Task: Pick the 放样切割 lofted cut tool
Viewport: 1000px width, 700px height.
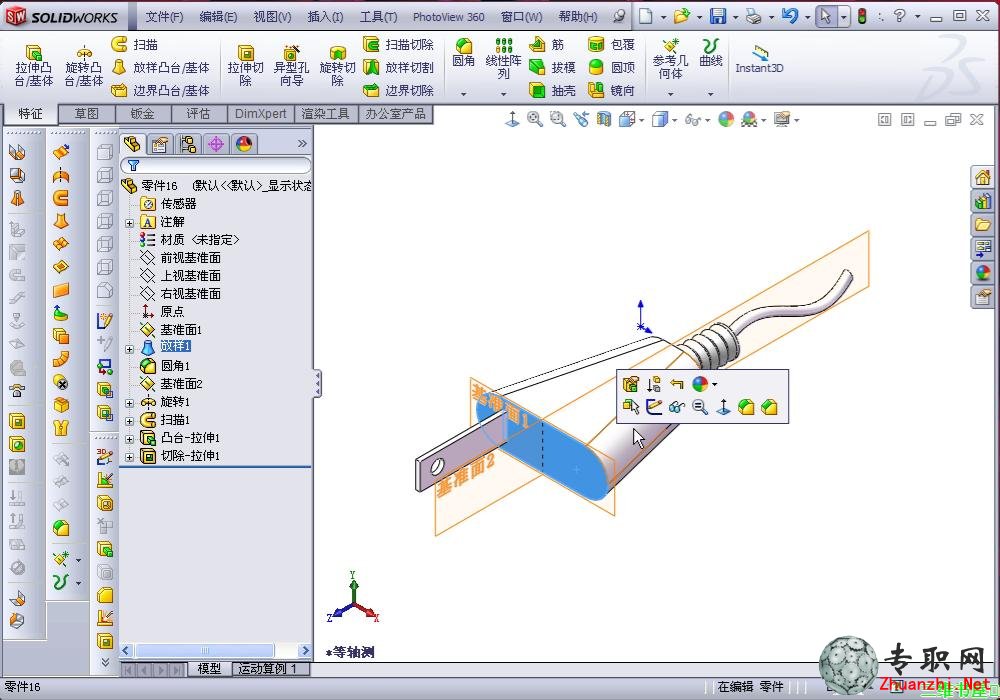Action: (x=399, y=68)
